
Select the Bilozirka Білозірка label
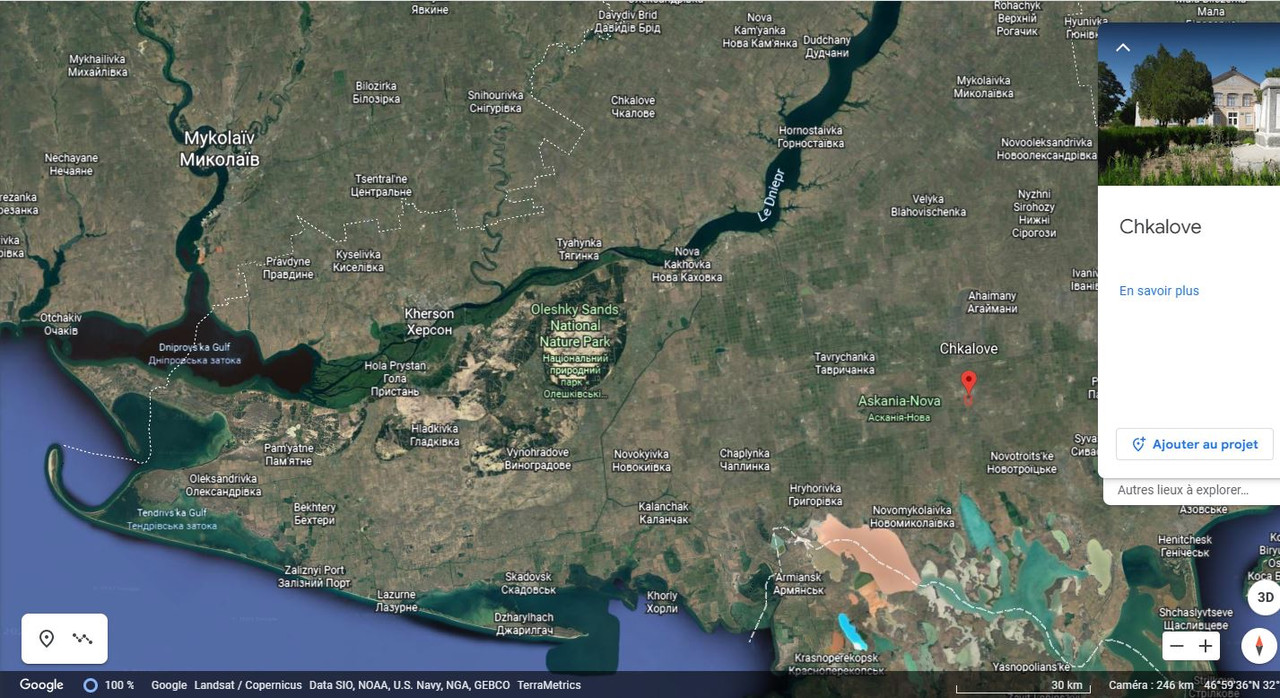tap(377, 93)
